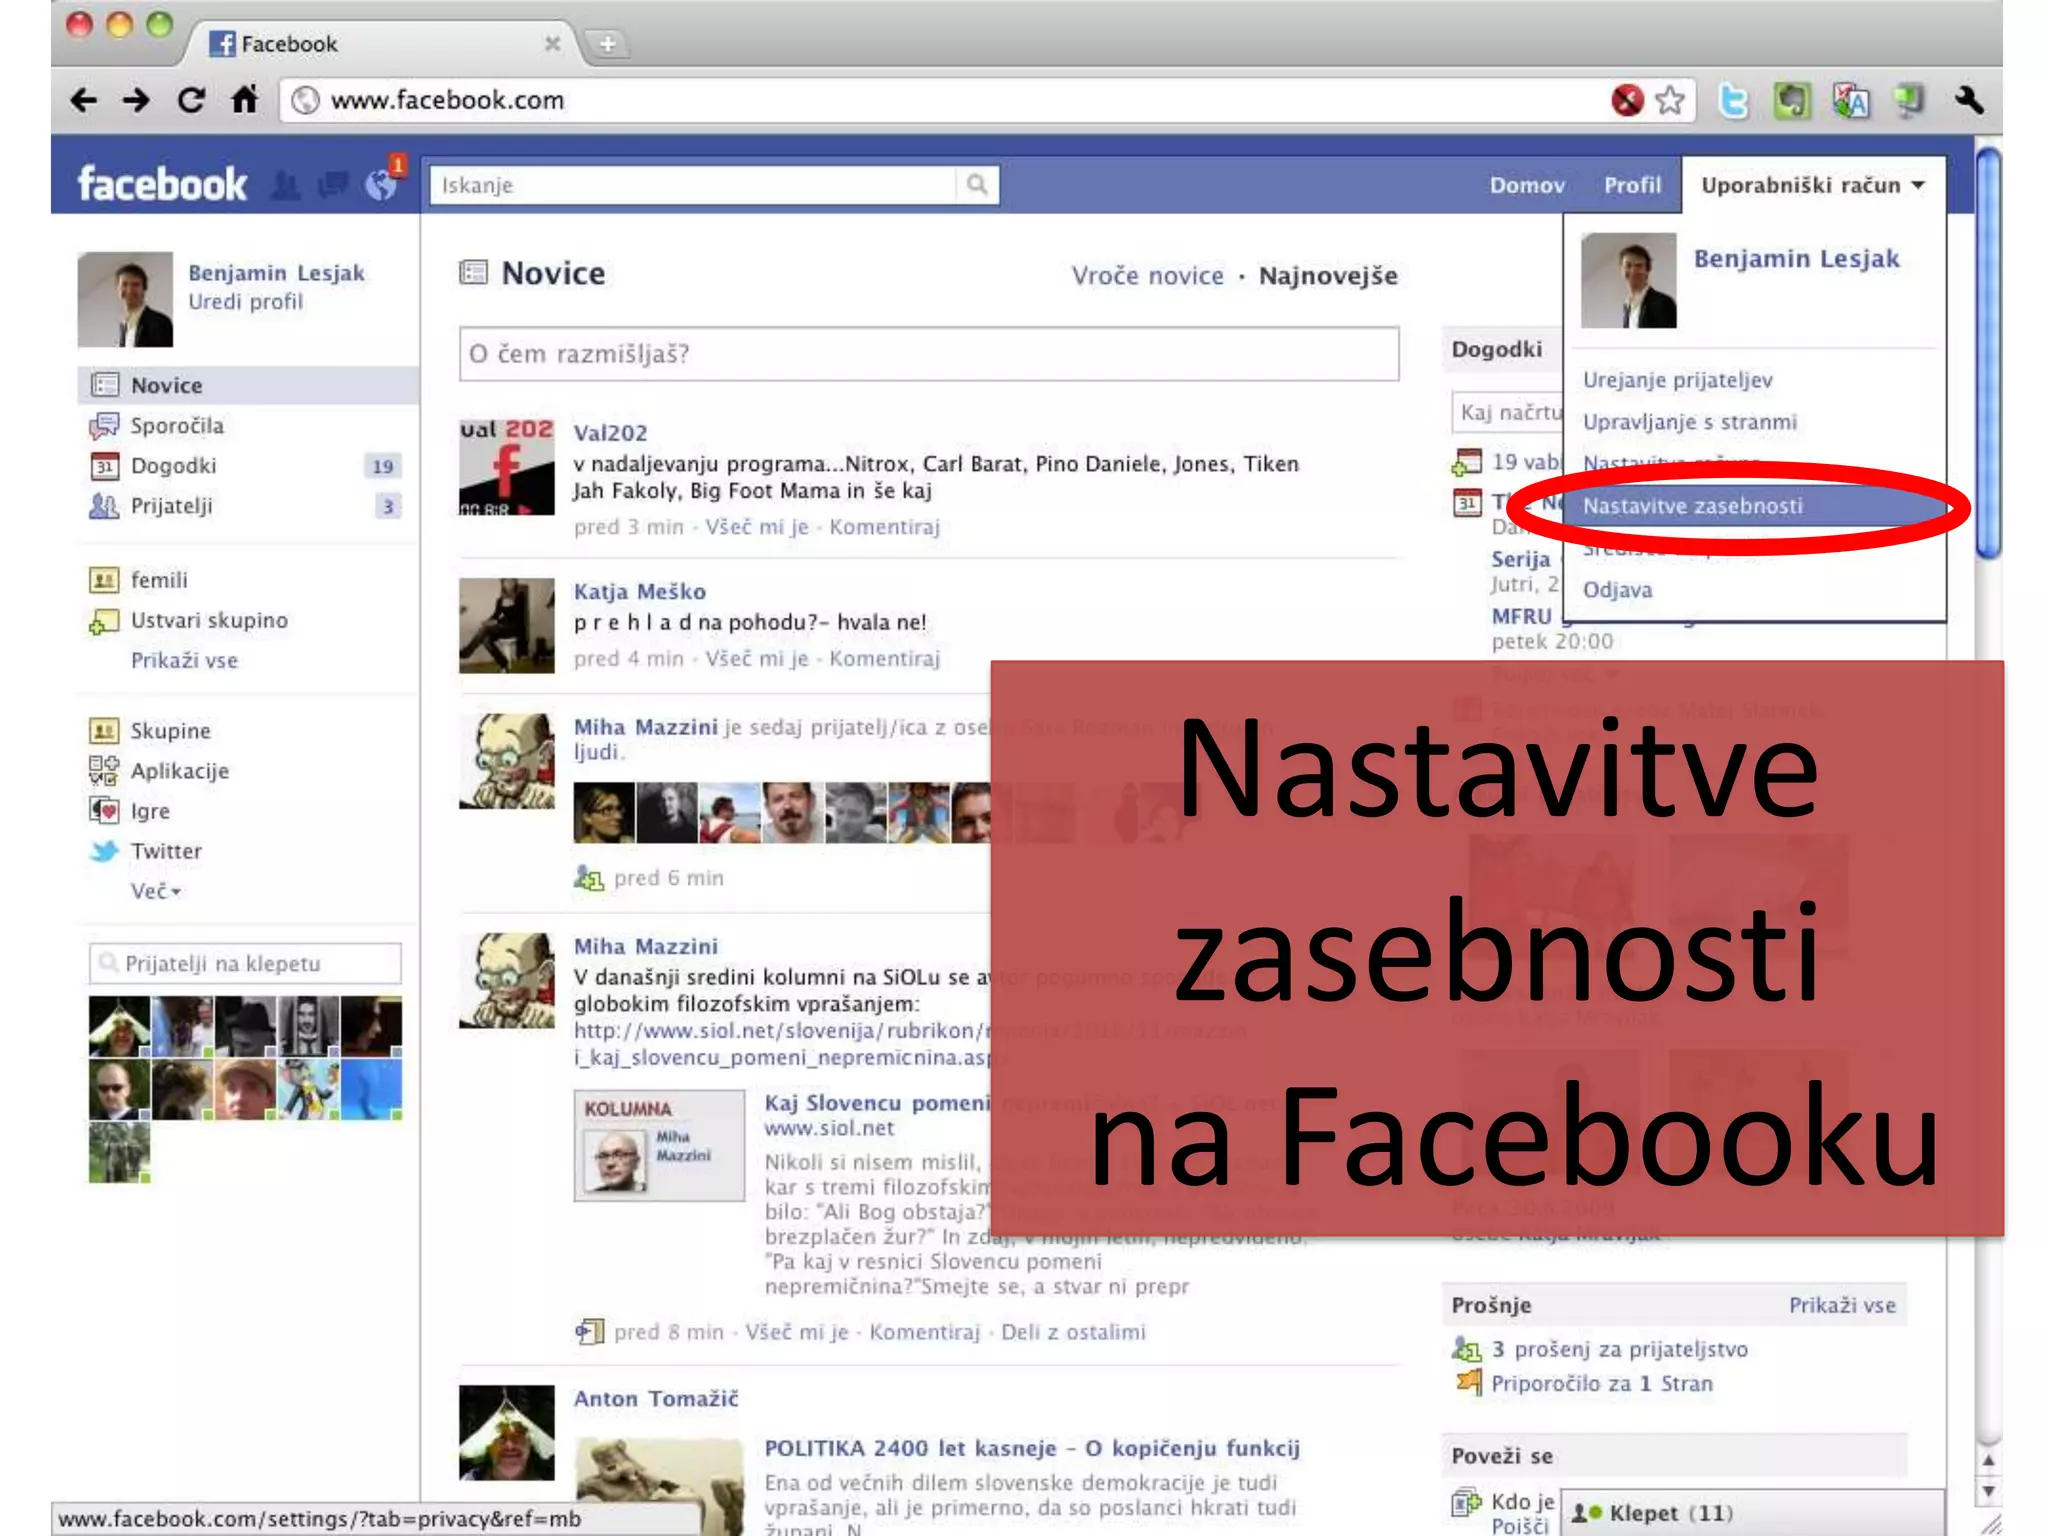
Task: Click the red blocked popup icon in address bar
Action: tap(1627, 100)
